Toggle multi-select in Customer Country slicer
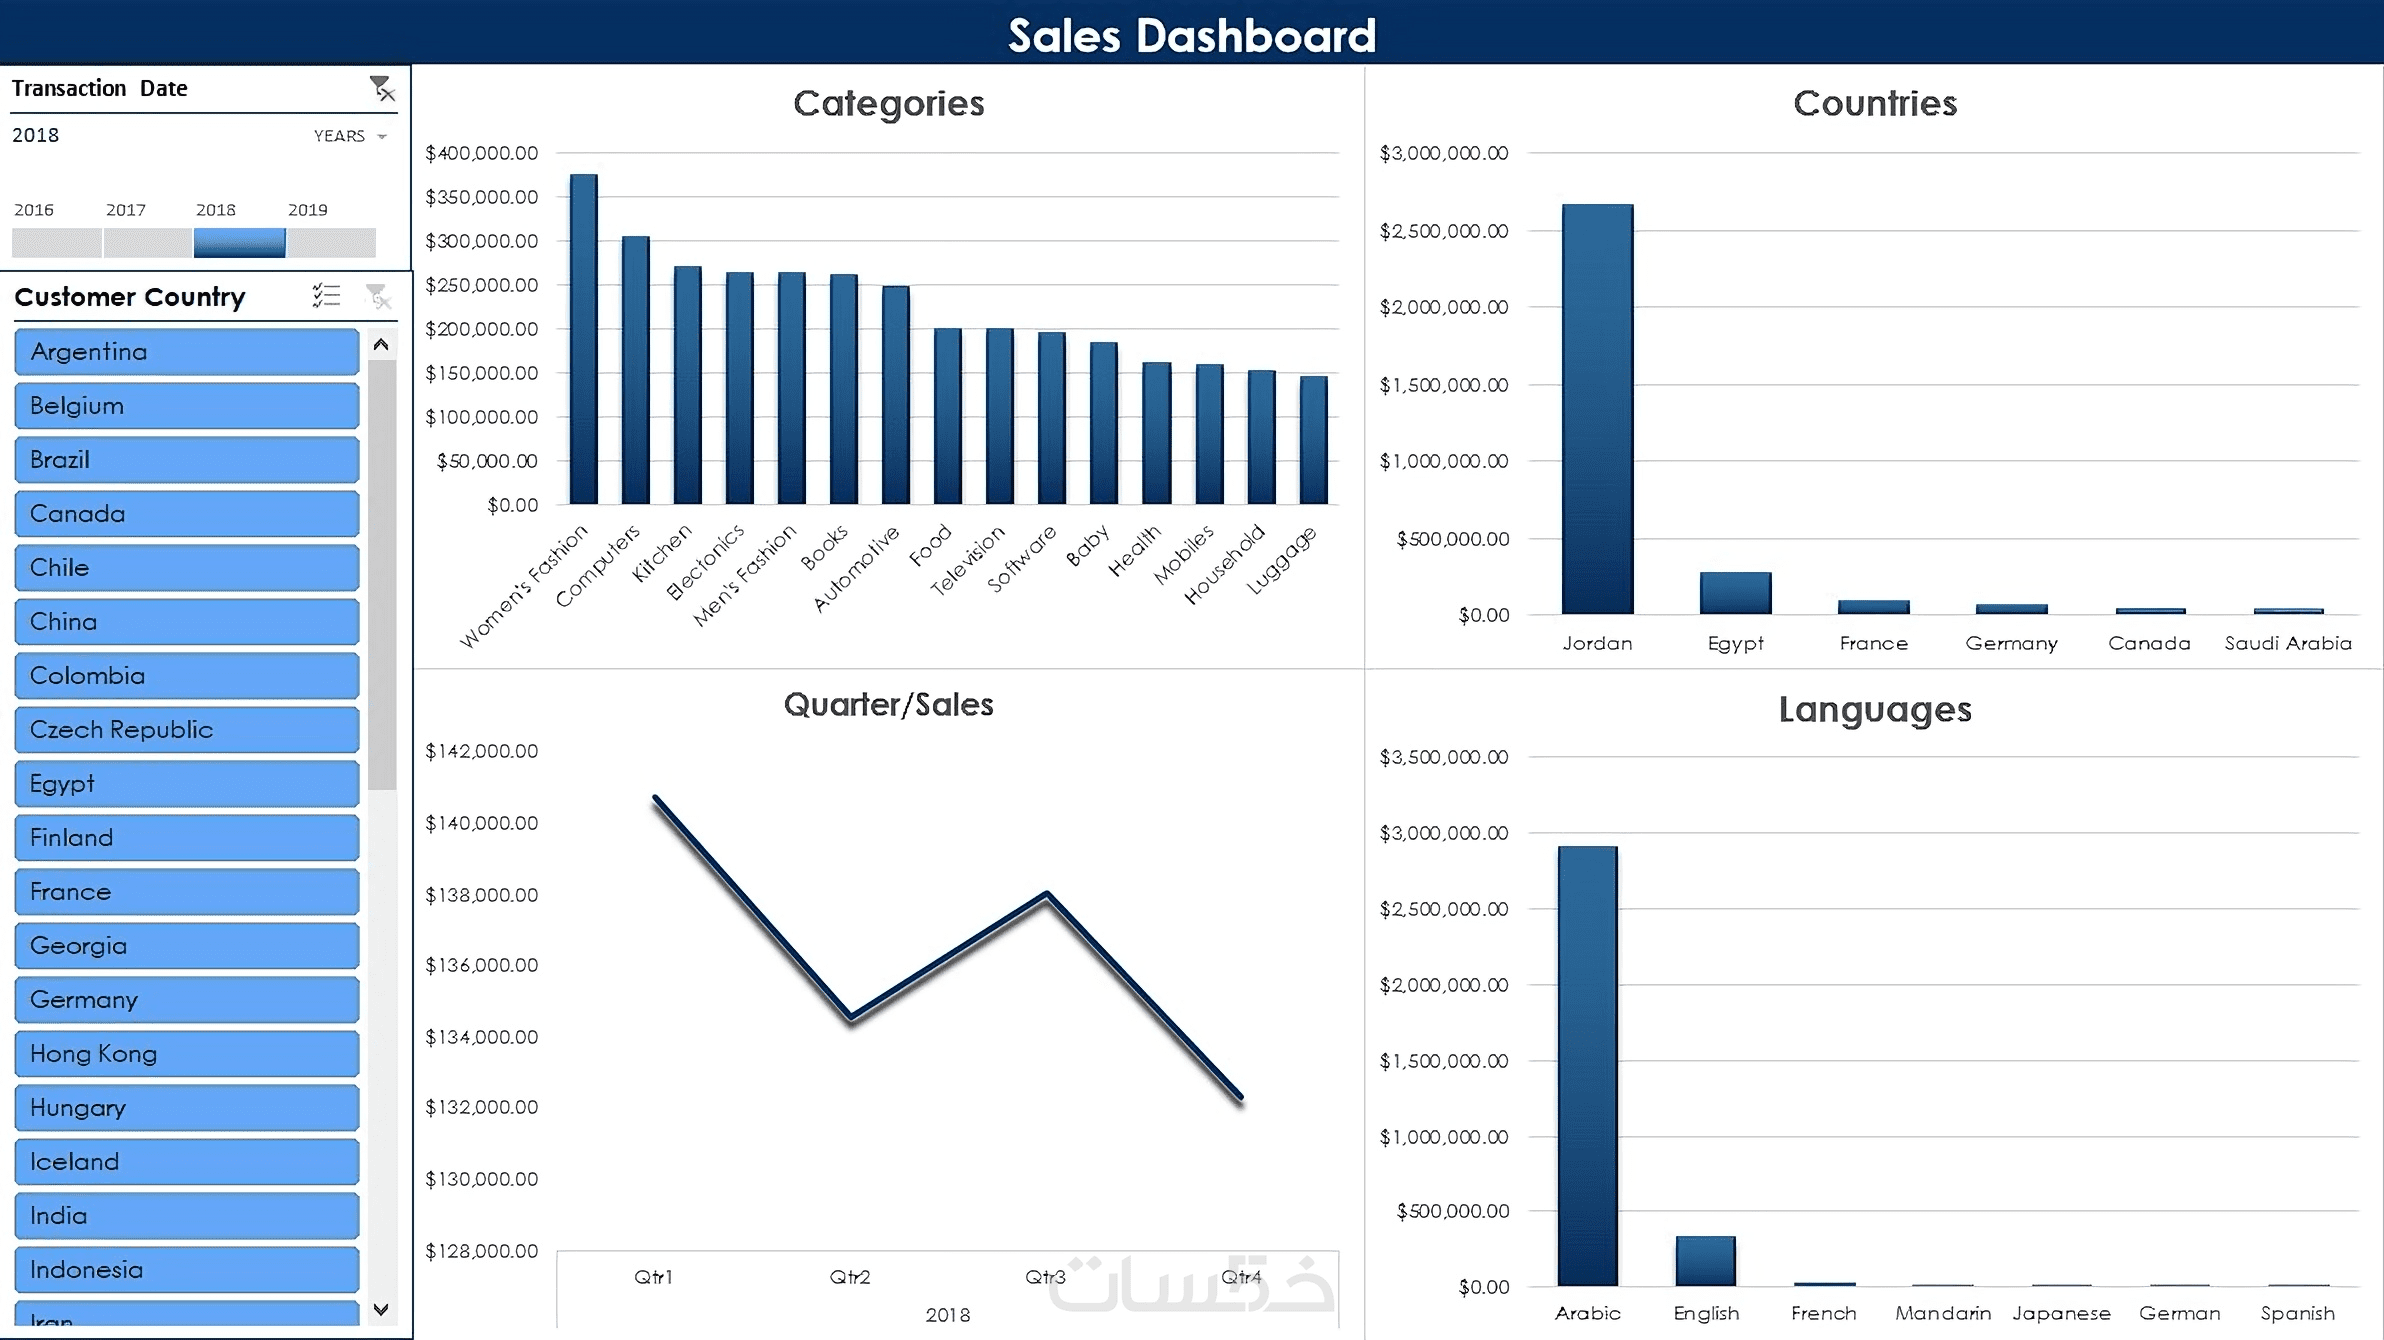The image size is (2384, 1340). tap(326, 296)
